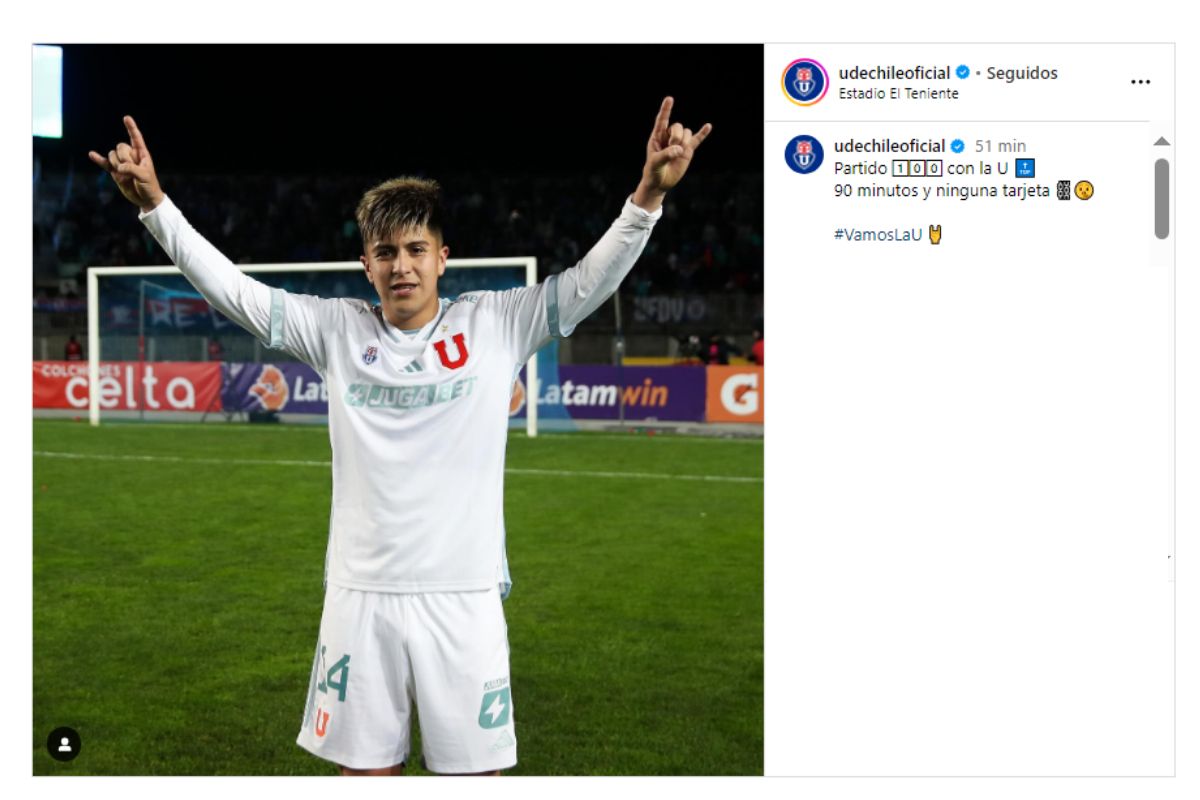Click the verified badge beside header username
Viewport: 1200px width, 800px height.
pyautogui.click(x=963, y=73)
